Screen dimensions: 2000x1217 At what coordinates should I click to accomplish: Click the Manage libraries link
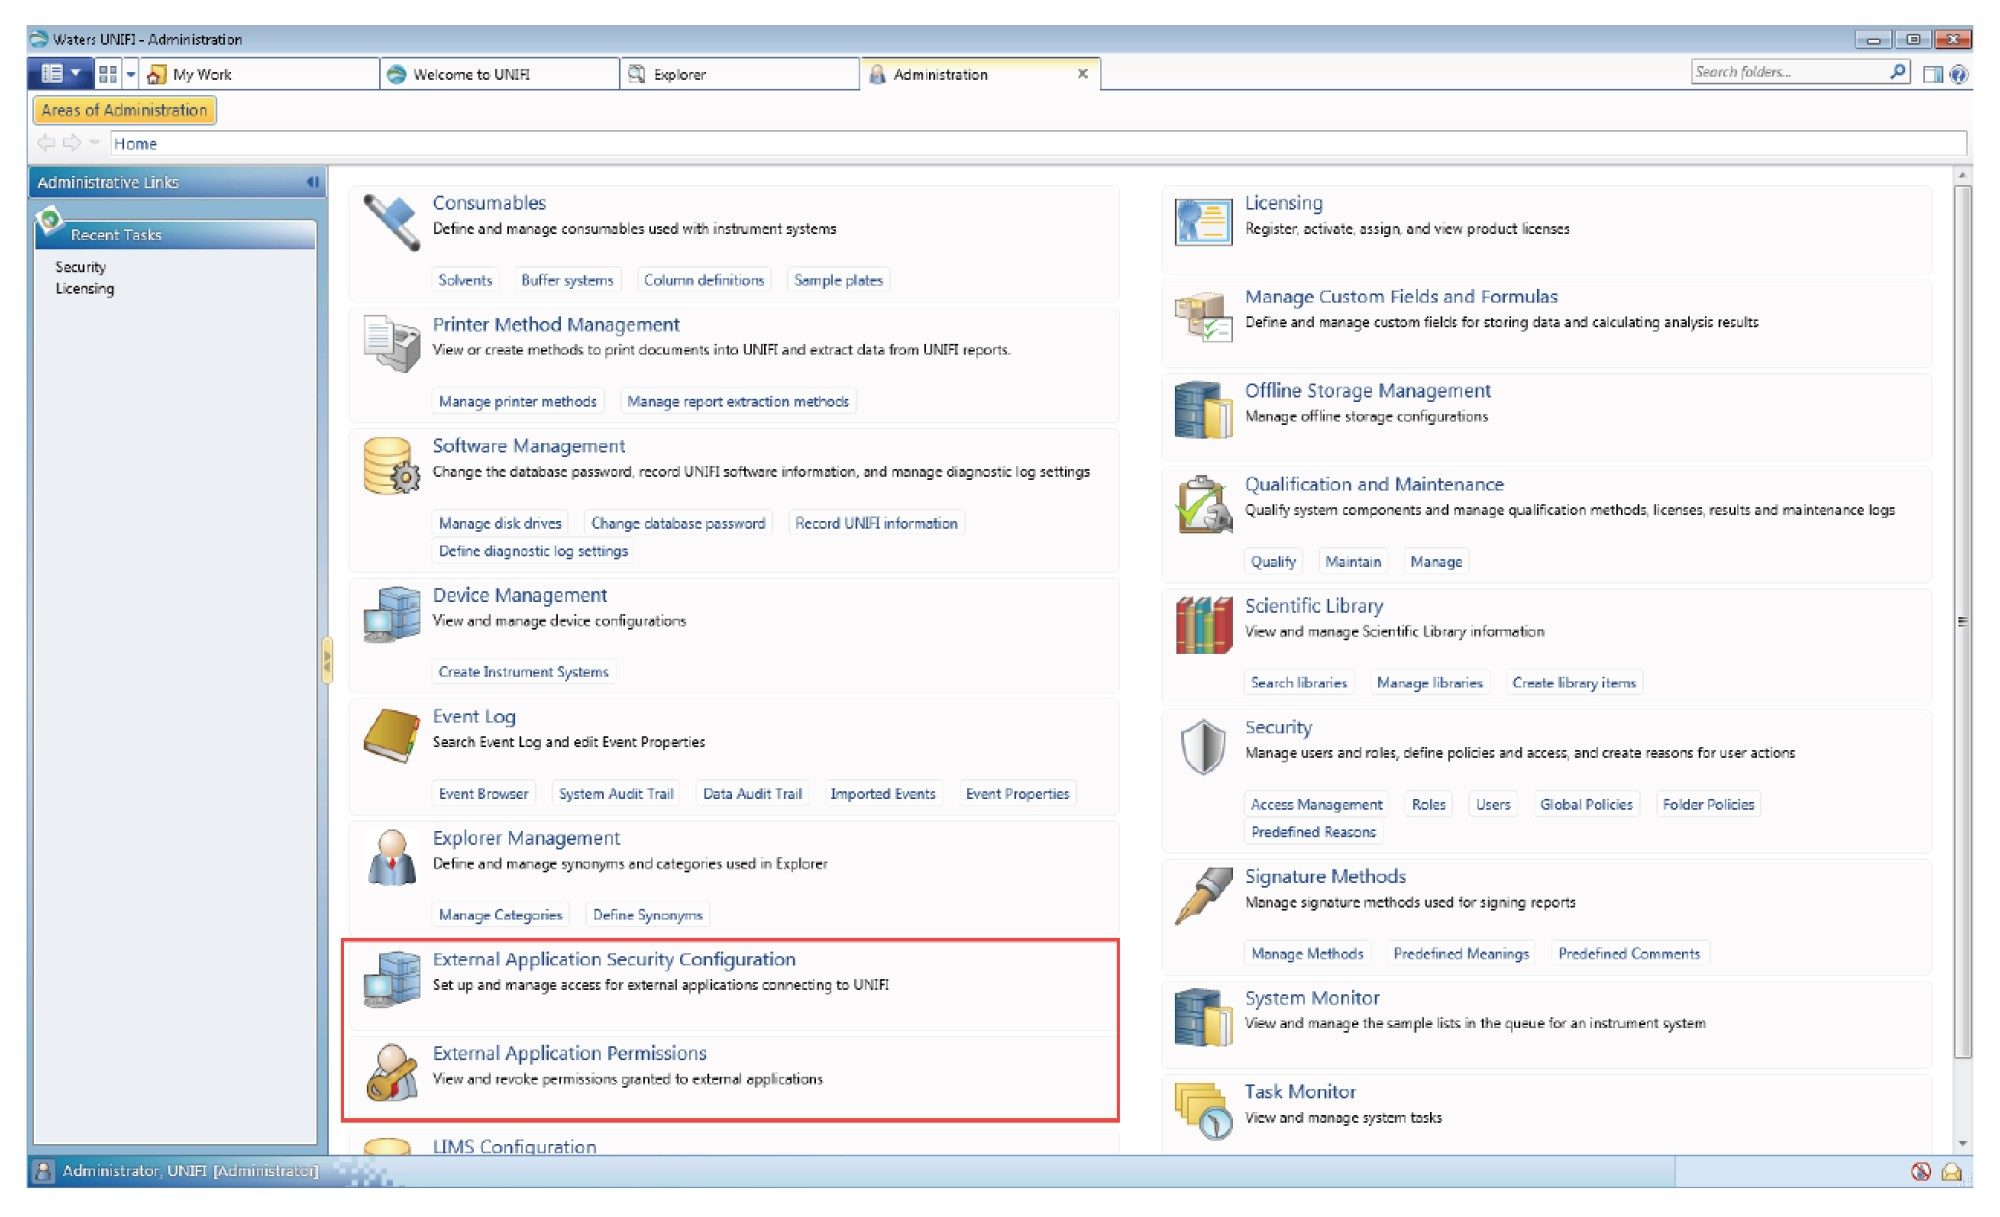click(x=1429, y=683)
